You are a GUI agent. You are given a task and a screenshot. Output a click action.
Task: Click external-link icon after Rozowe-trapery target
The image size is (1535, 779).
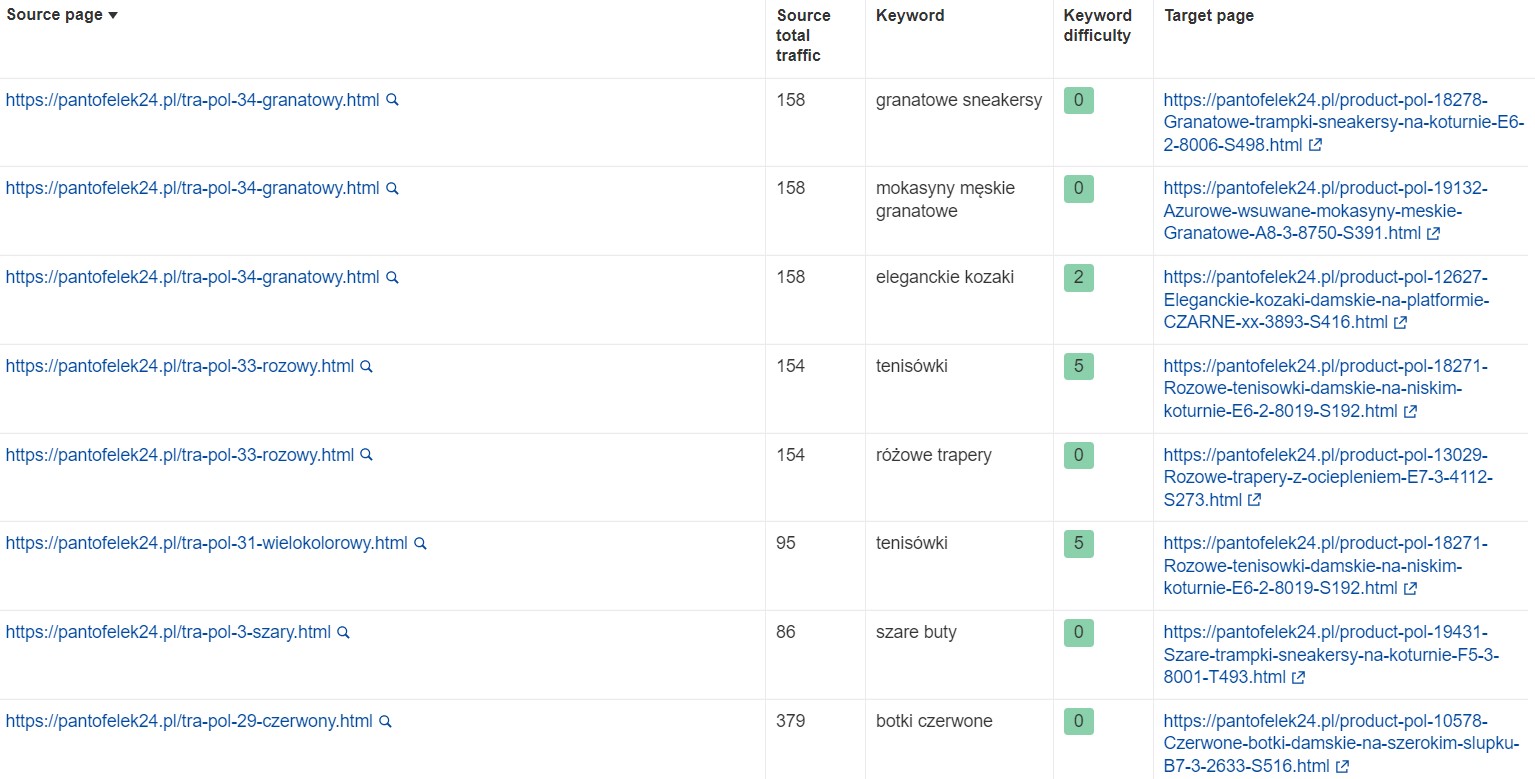pyautogui.click(x=1255, y=500)
